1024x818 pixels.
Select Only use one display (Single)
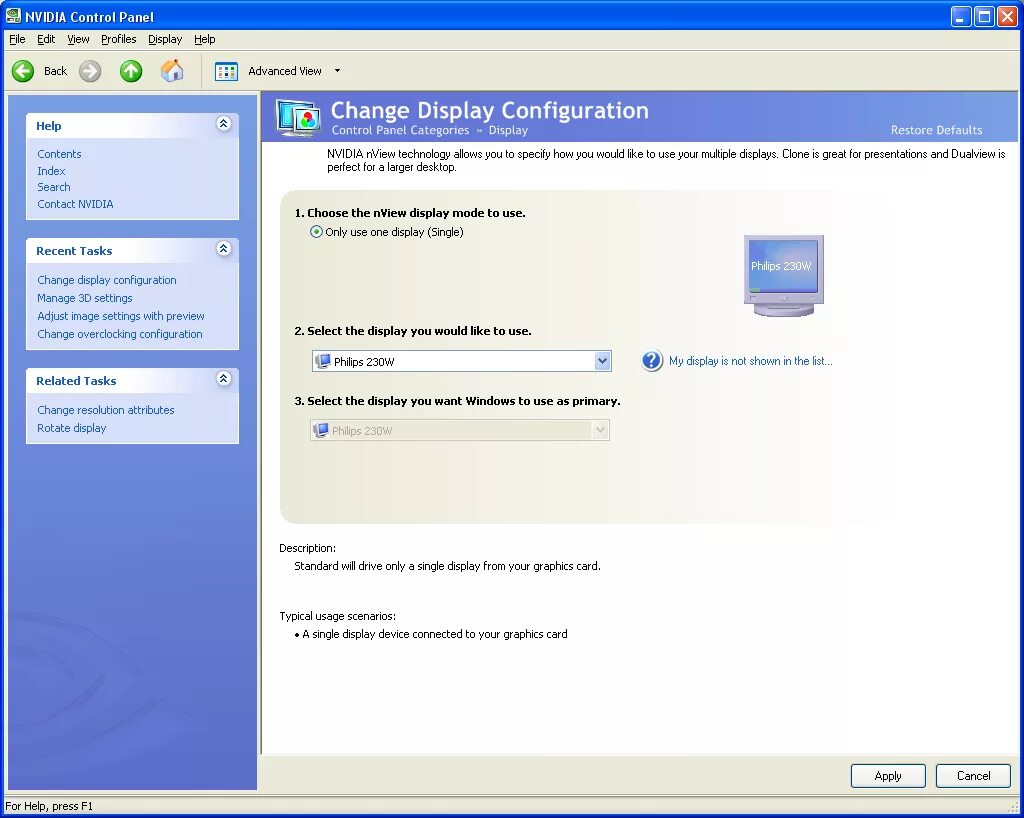click(387, 232)
